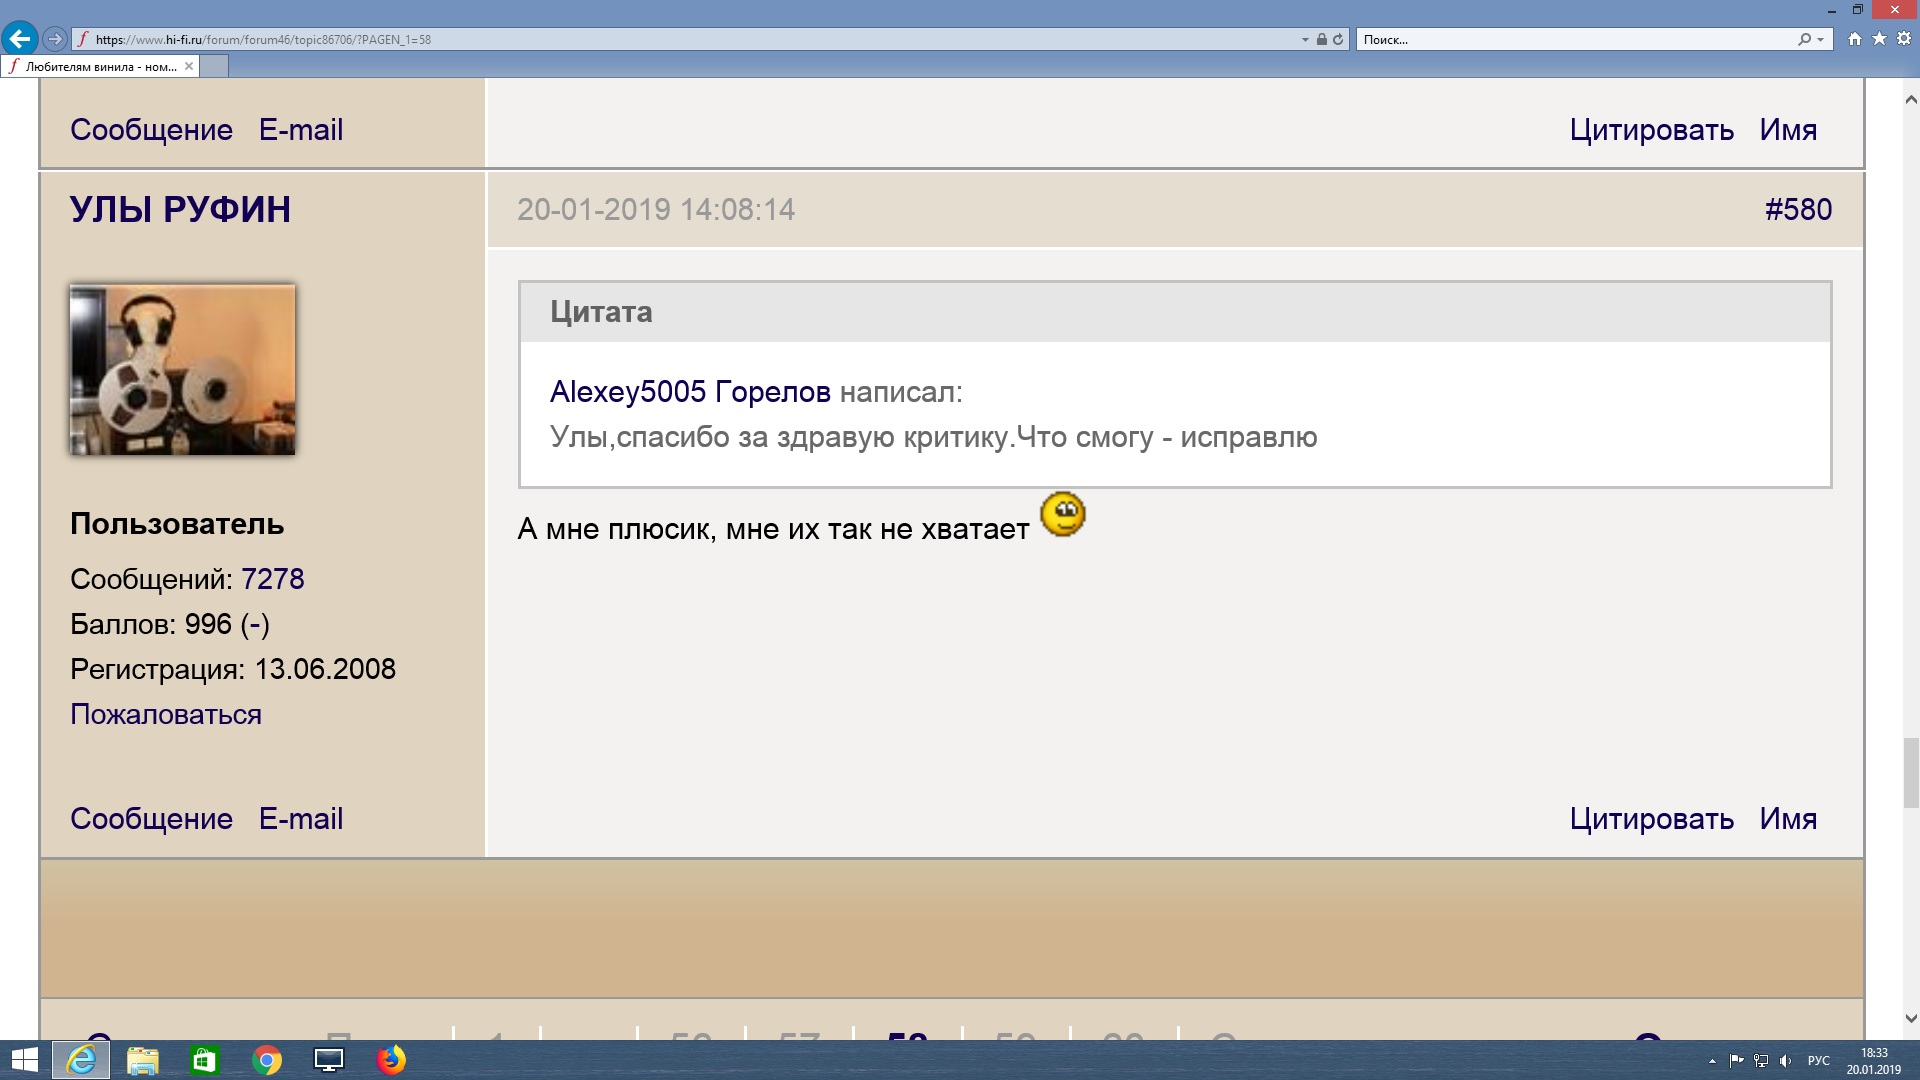Open post number #580 link
Screen dimensions: 1920x1080
[1797, 209]
